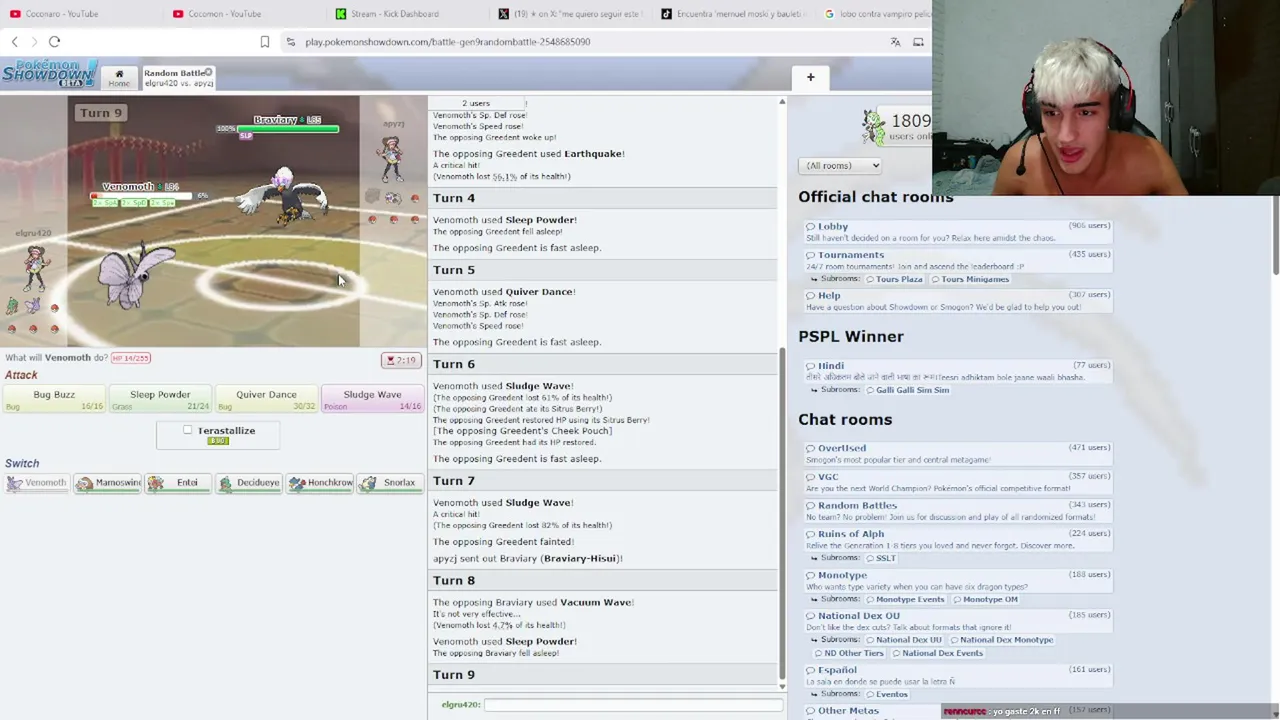Use Sludge Wave attack
The width and height of the screenshot is (1280, 720).
point(372,399)
